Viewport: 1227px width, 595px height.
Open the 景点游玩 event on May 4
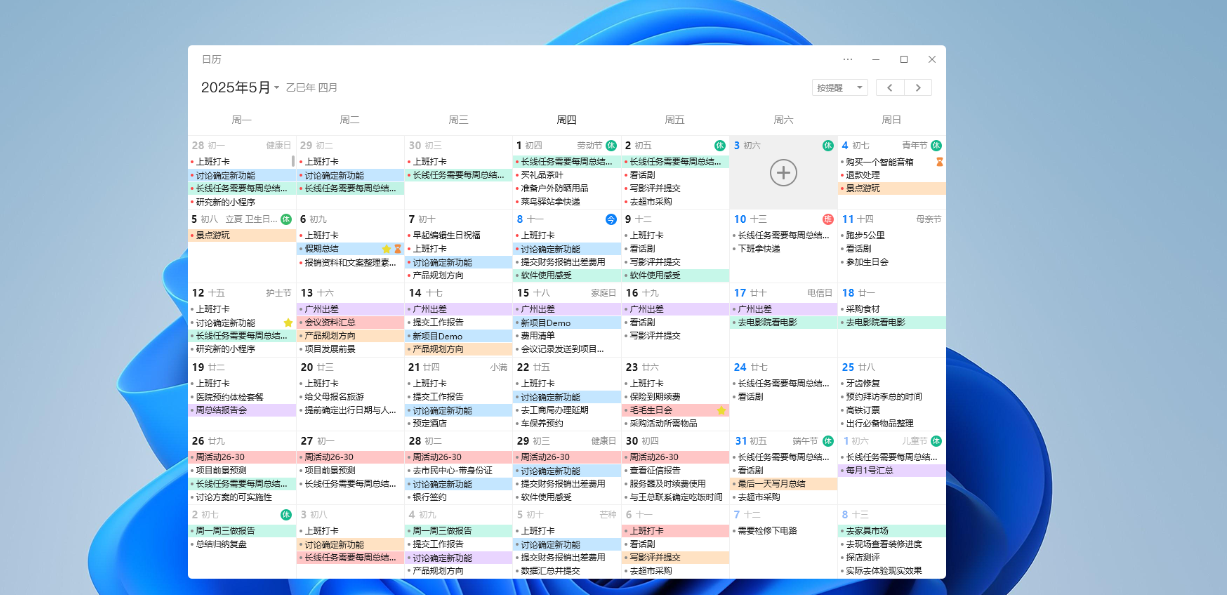point(891,188)
